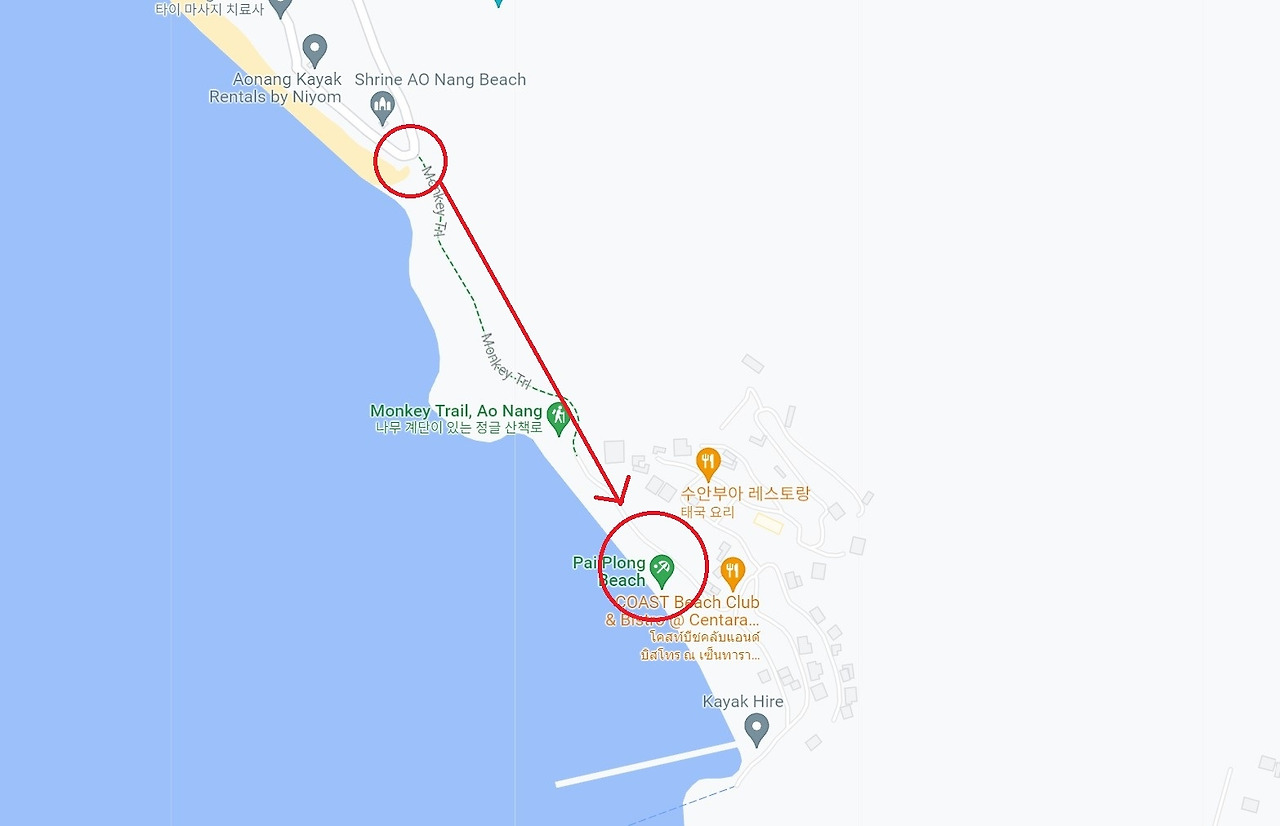Click the 타이 마사지 치료사 label
The height and width of the screenshot is (826, 1280).
208,9
